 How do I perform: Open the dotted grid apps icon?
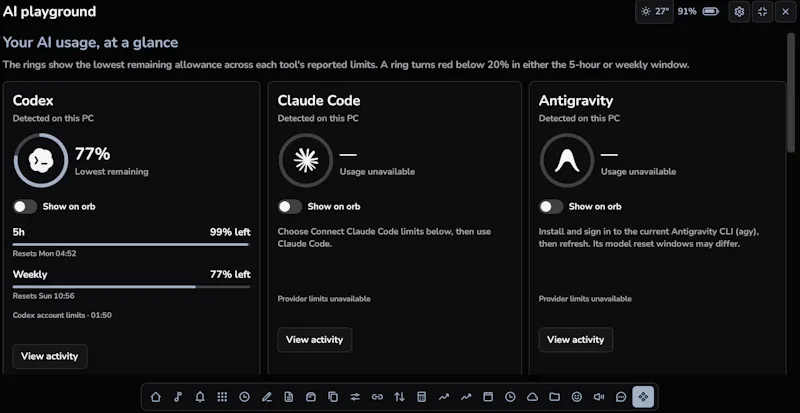[x=222, y=397]
